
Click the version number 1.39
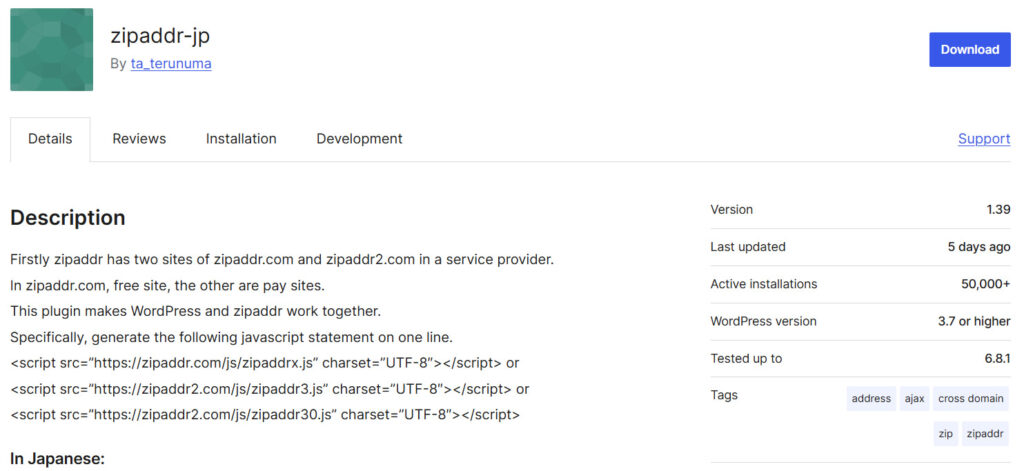coord(999,210)
